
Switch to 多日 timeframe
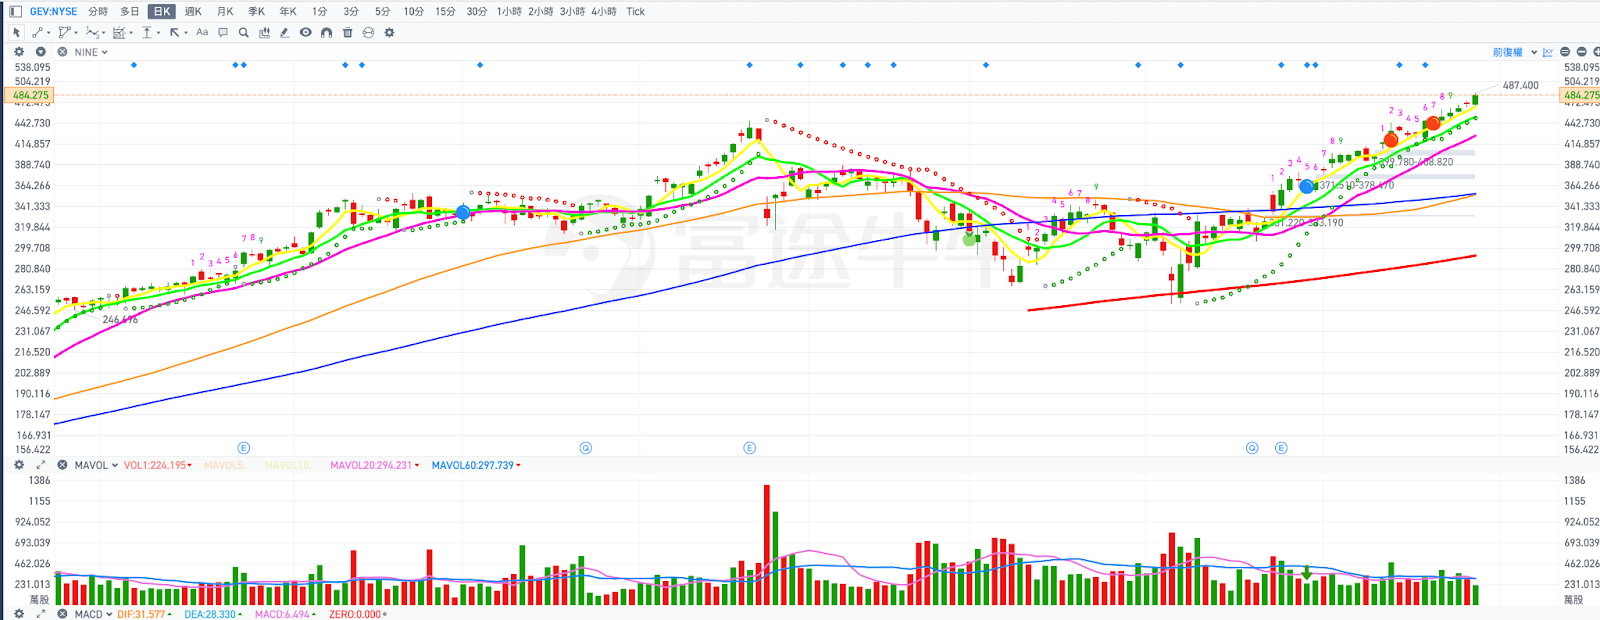click(130, 12)
